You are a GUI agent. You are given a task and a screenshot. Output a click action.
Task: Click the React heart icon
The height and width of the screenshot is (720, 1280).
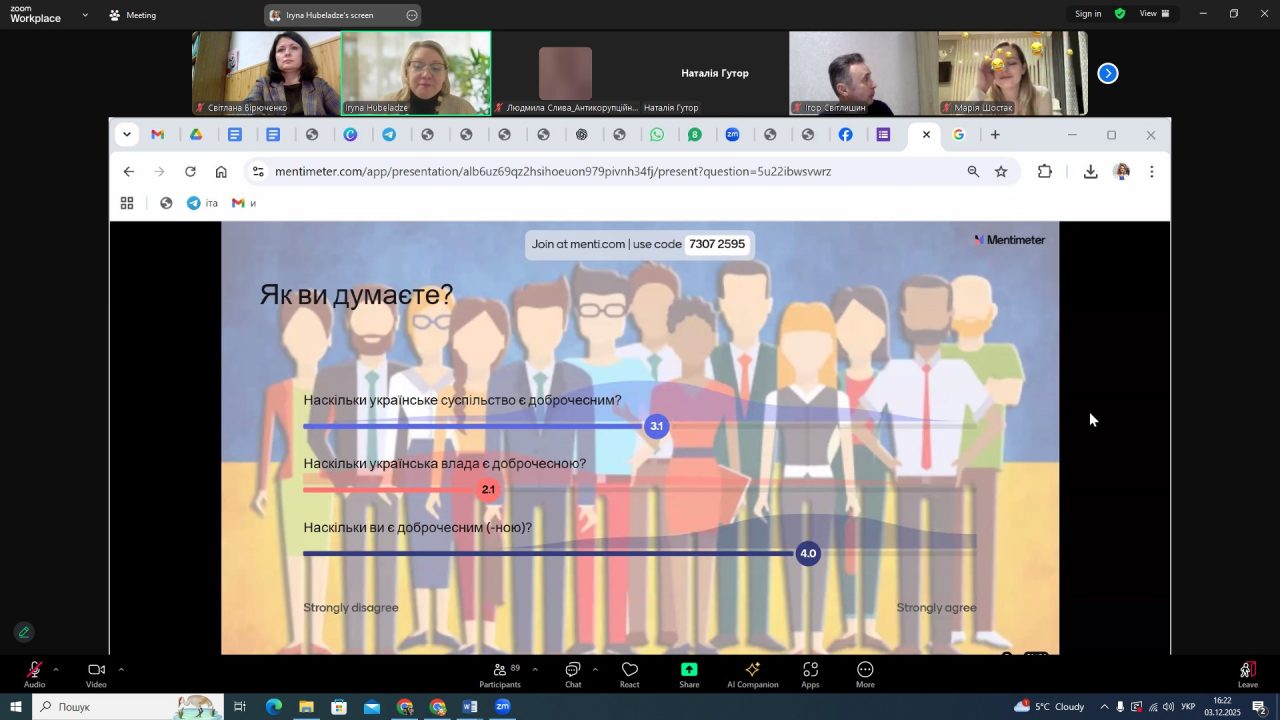coord(629,671)
